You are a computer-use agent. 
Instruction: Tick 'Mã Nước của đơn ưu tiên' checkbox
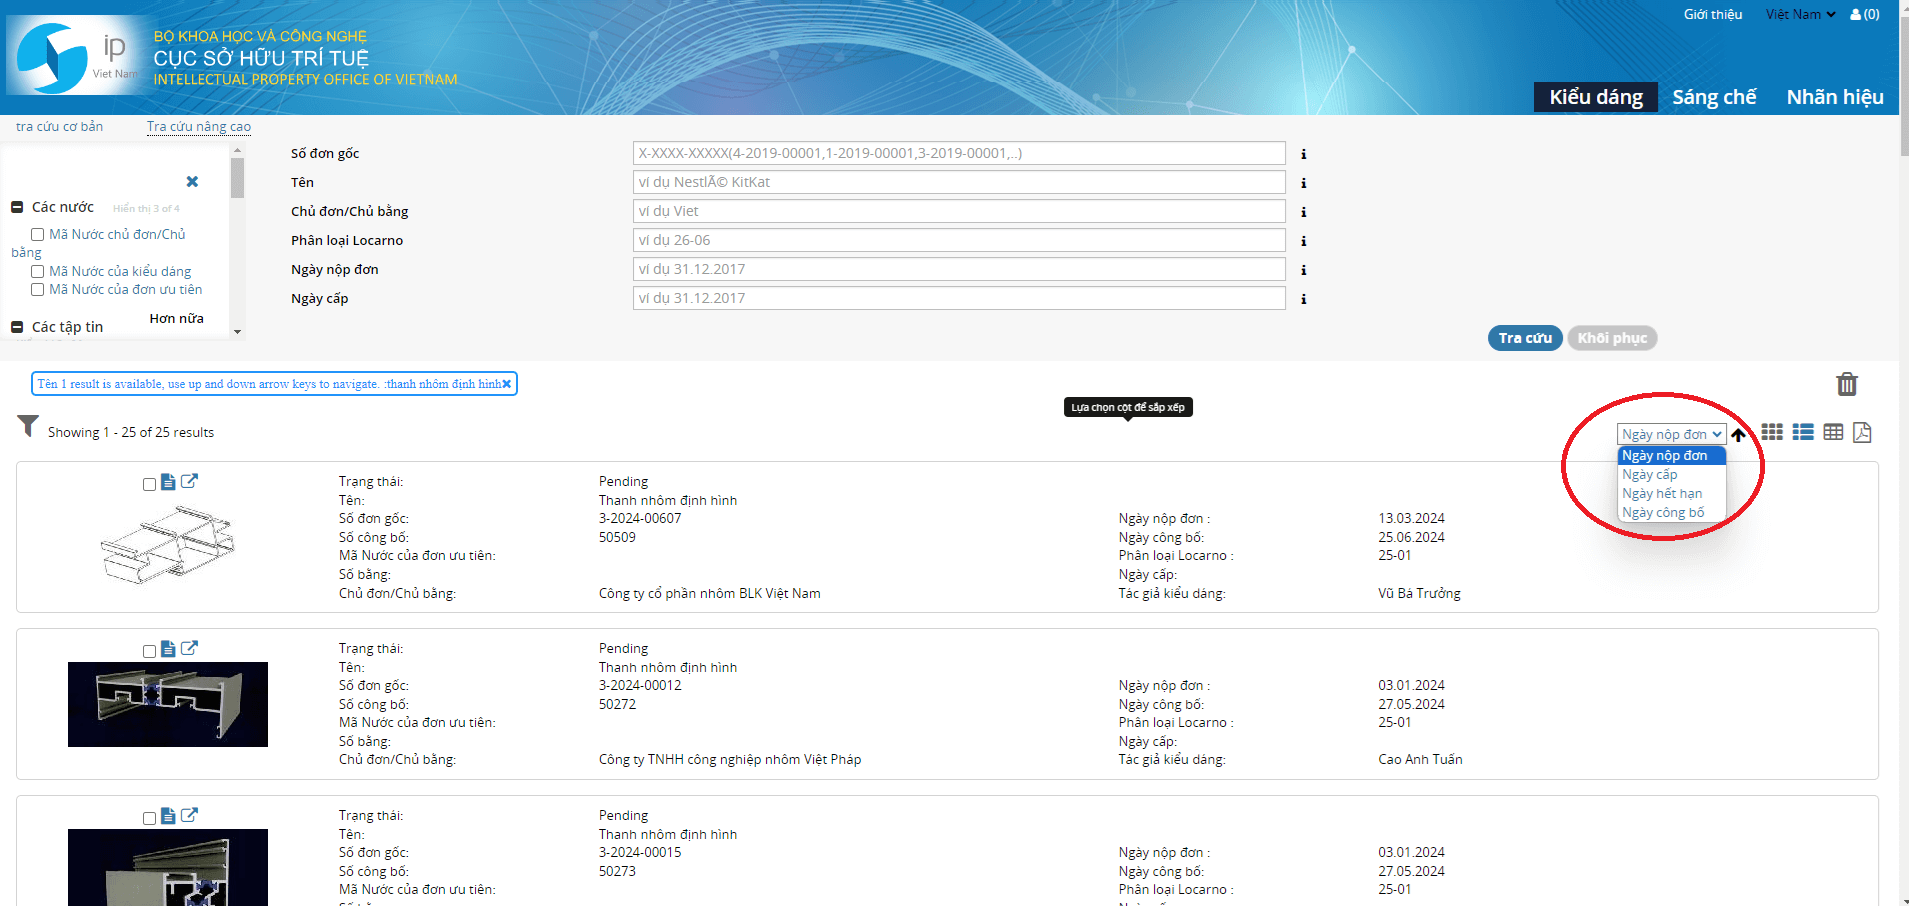[x=37, y=290]
